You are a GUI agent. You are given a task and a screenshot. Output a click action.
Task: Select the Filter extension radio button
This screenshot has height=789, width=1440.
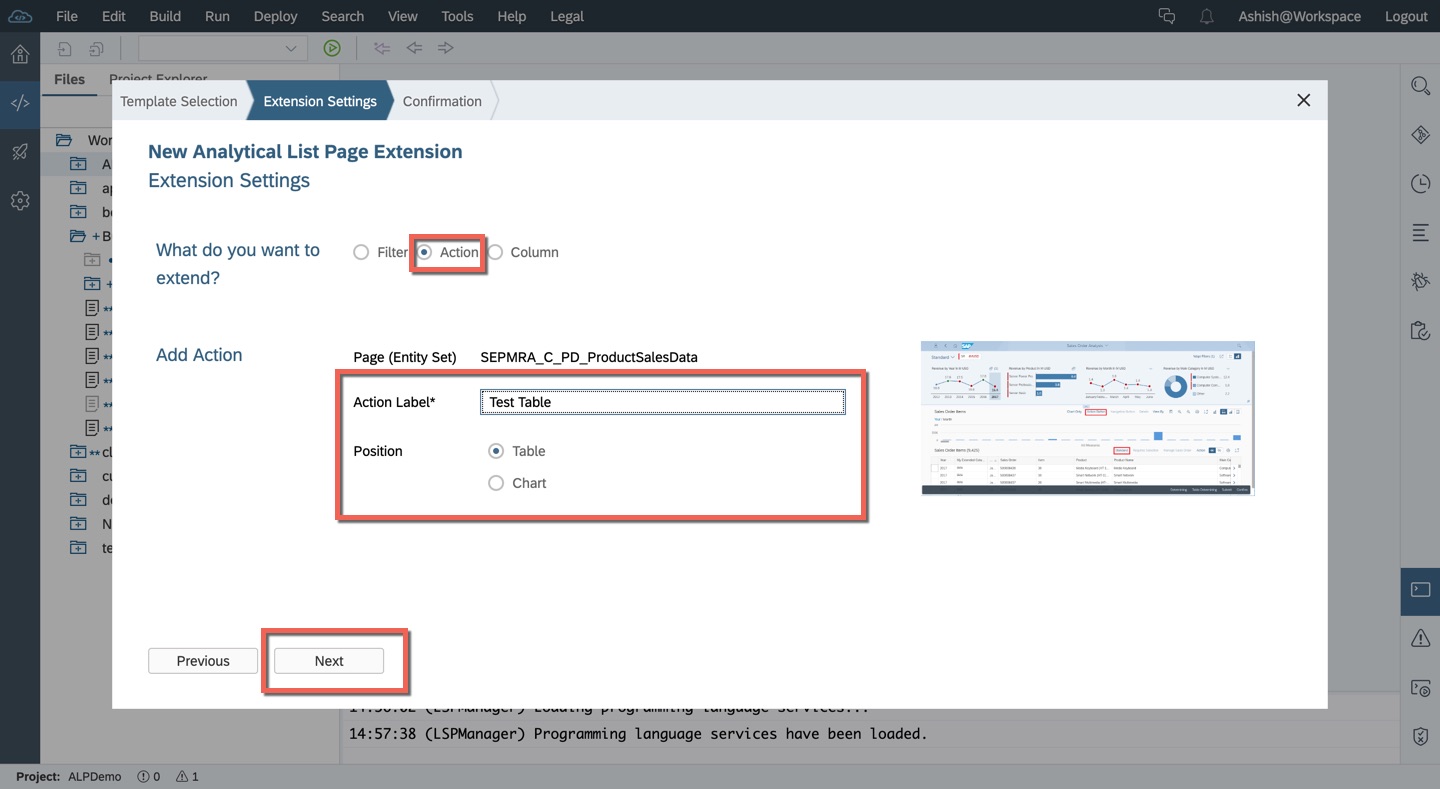coord(361,252)
